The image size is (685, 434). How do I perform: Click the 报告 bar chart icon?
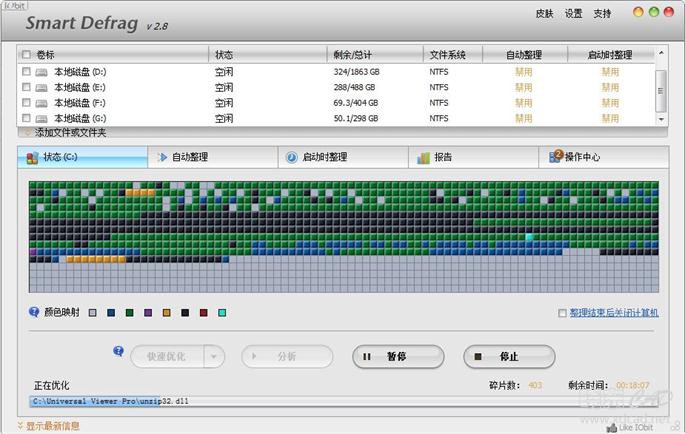coord(423,158)
